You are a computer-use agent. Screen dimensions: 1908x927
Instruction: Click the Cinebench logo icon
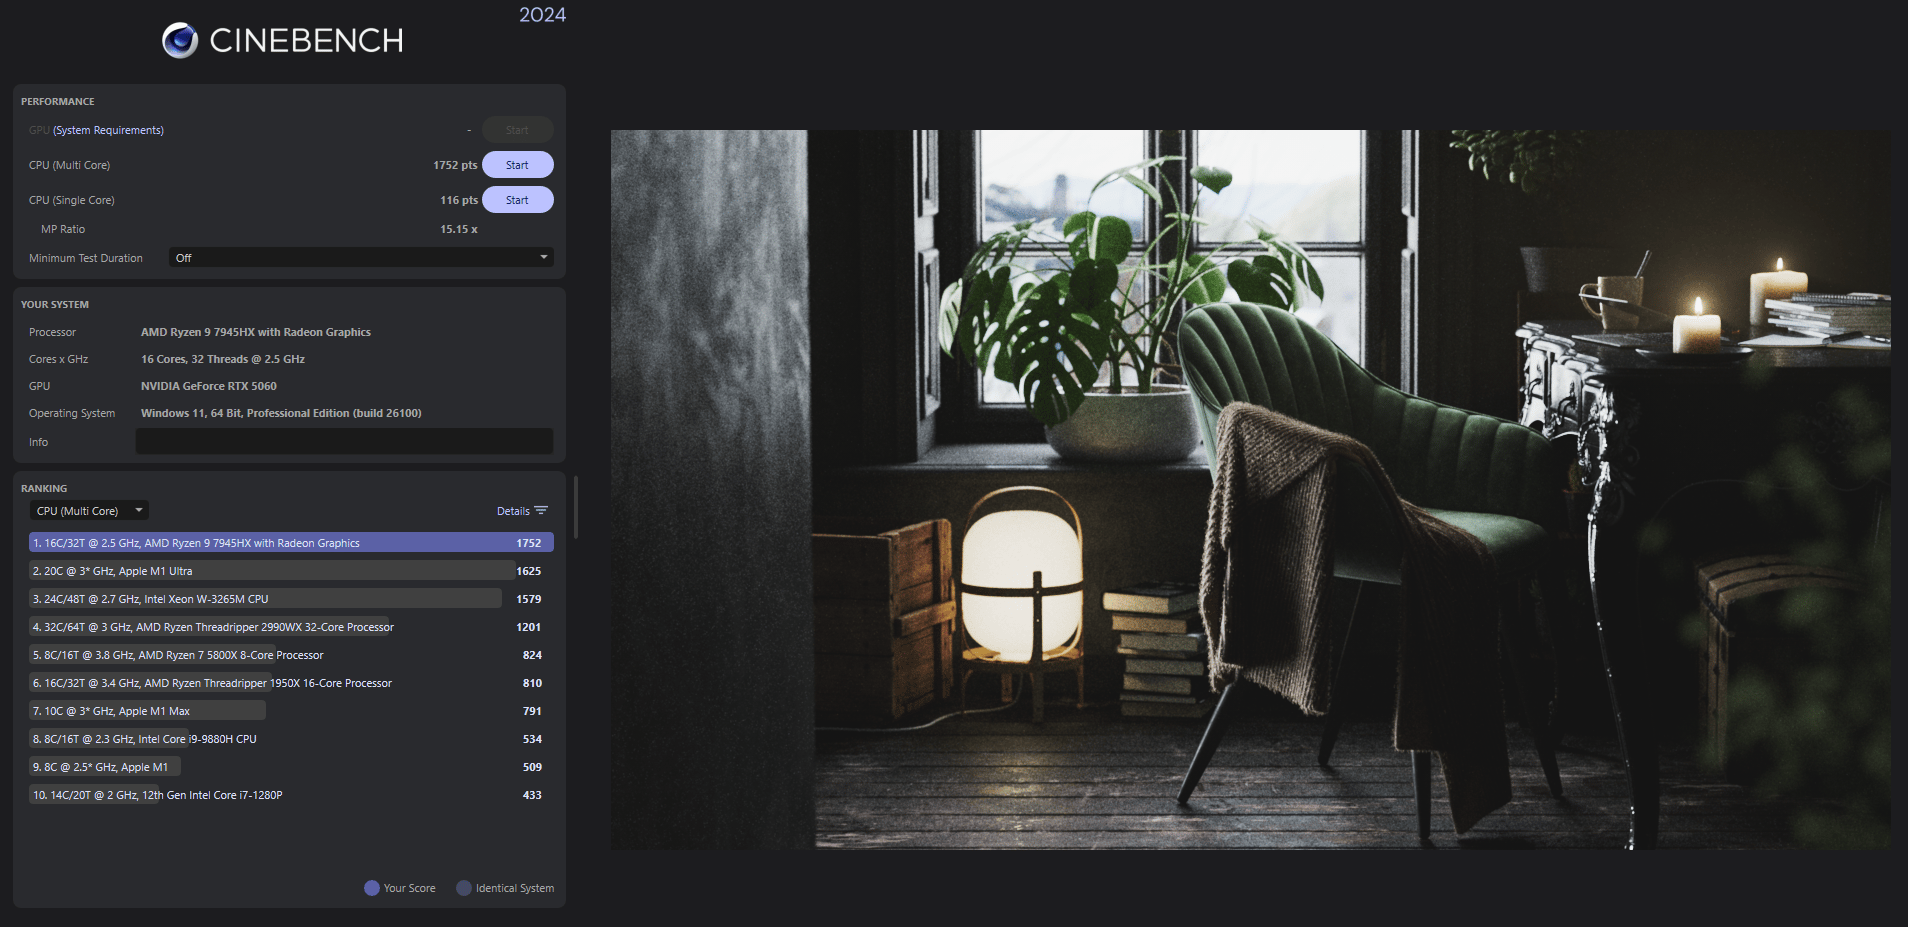(x=180, y=40)
